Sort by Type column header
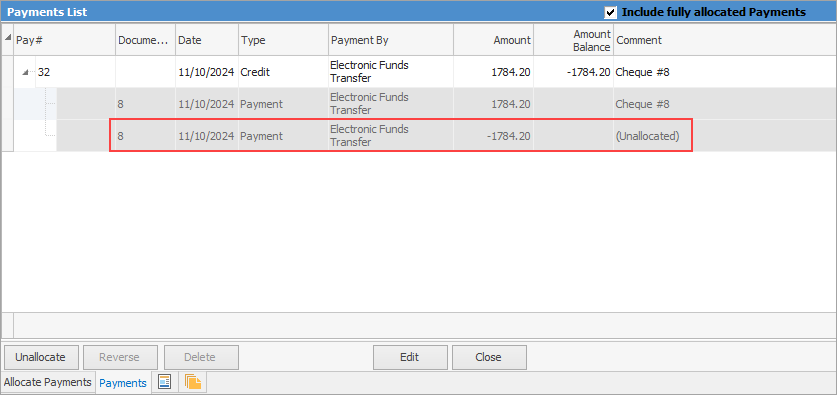 (283, 40)
